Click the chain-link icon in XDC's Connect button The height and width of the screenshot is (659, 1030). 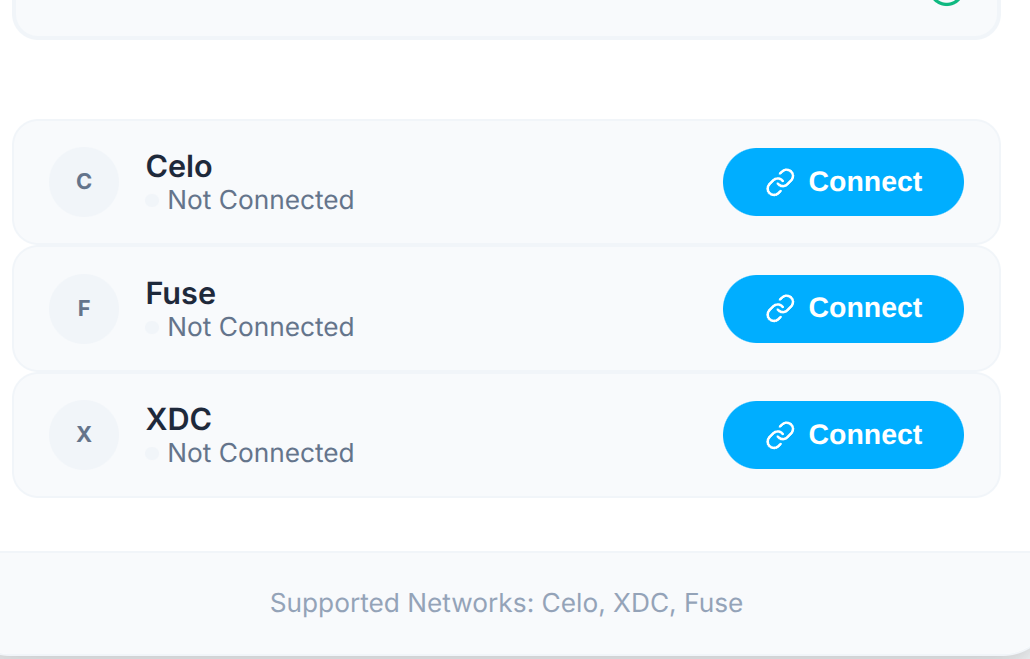(780, 435)
